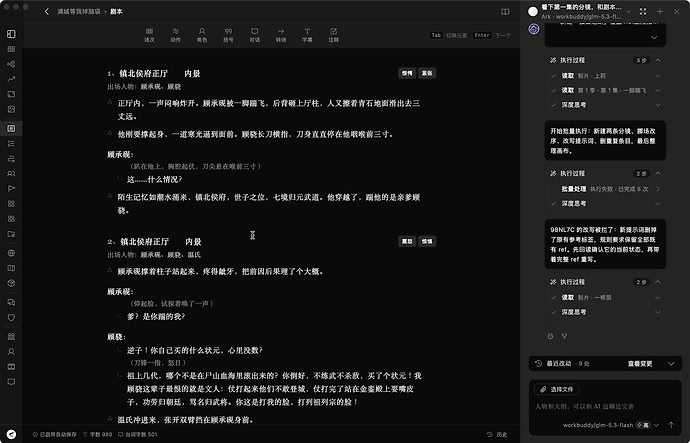Expand the 最近改动 bar chevron
This screenshot has height=443, width=690.
[671, 363]
